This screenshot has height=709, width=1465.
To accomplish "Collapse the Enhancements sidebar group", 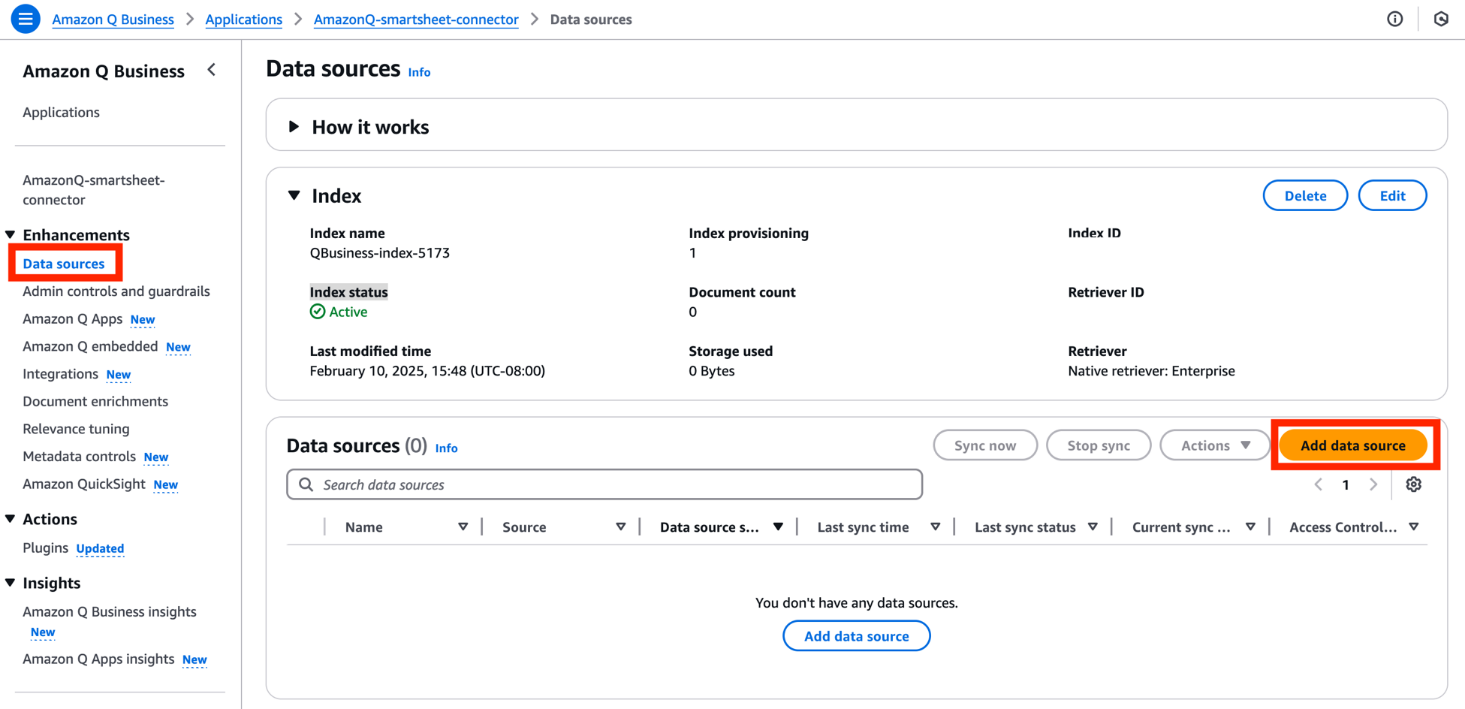I will pyautogui.click(x=11, y=235).
